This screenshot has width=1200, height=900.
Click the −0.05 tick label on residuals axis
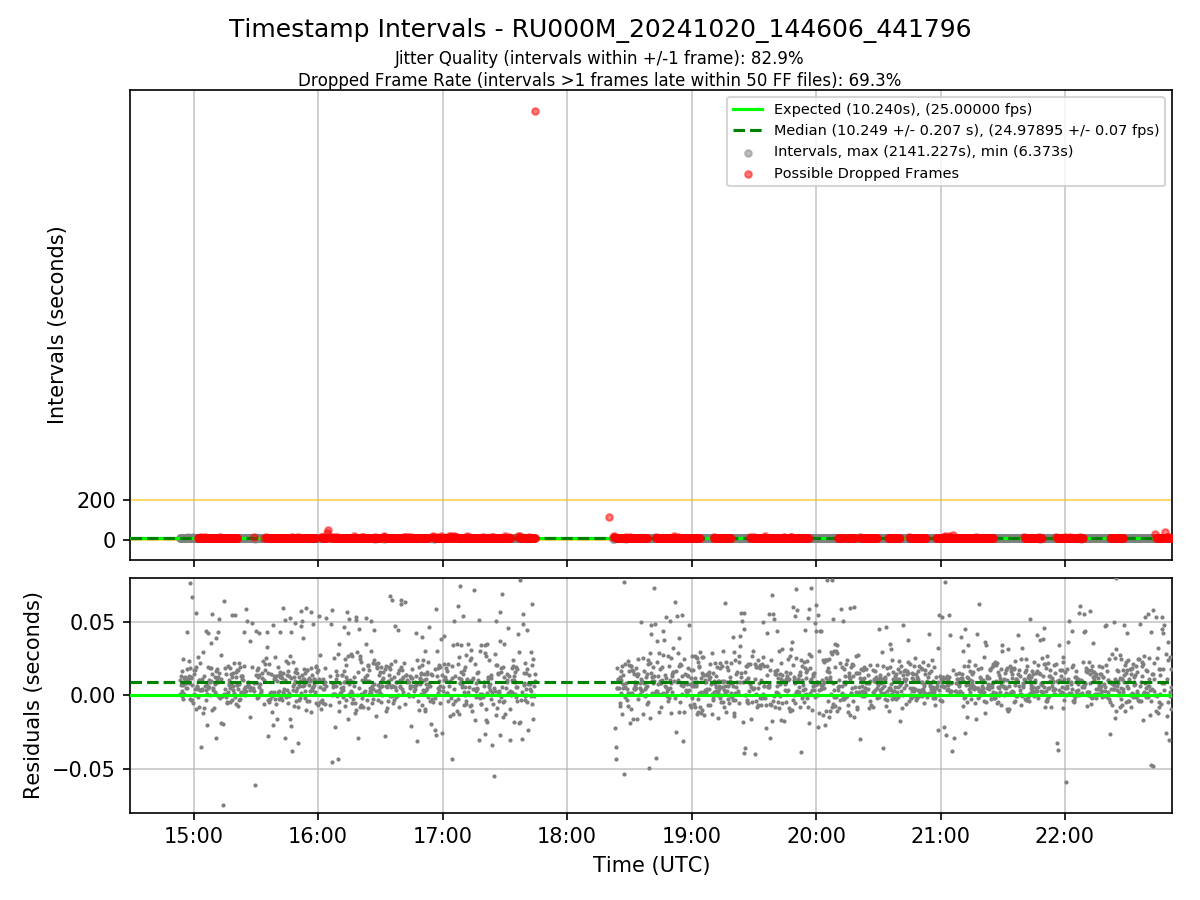pos(84,769)
